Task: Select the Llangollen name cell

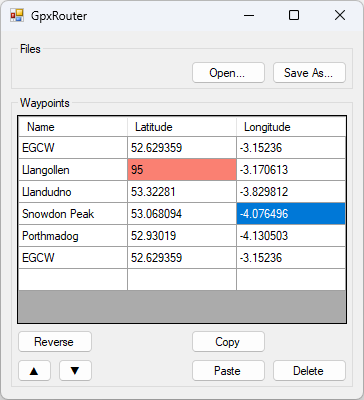Action: click(73, 170)
